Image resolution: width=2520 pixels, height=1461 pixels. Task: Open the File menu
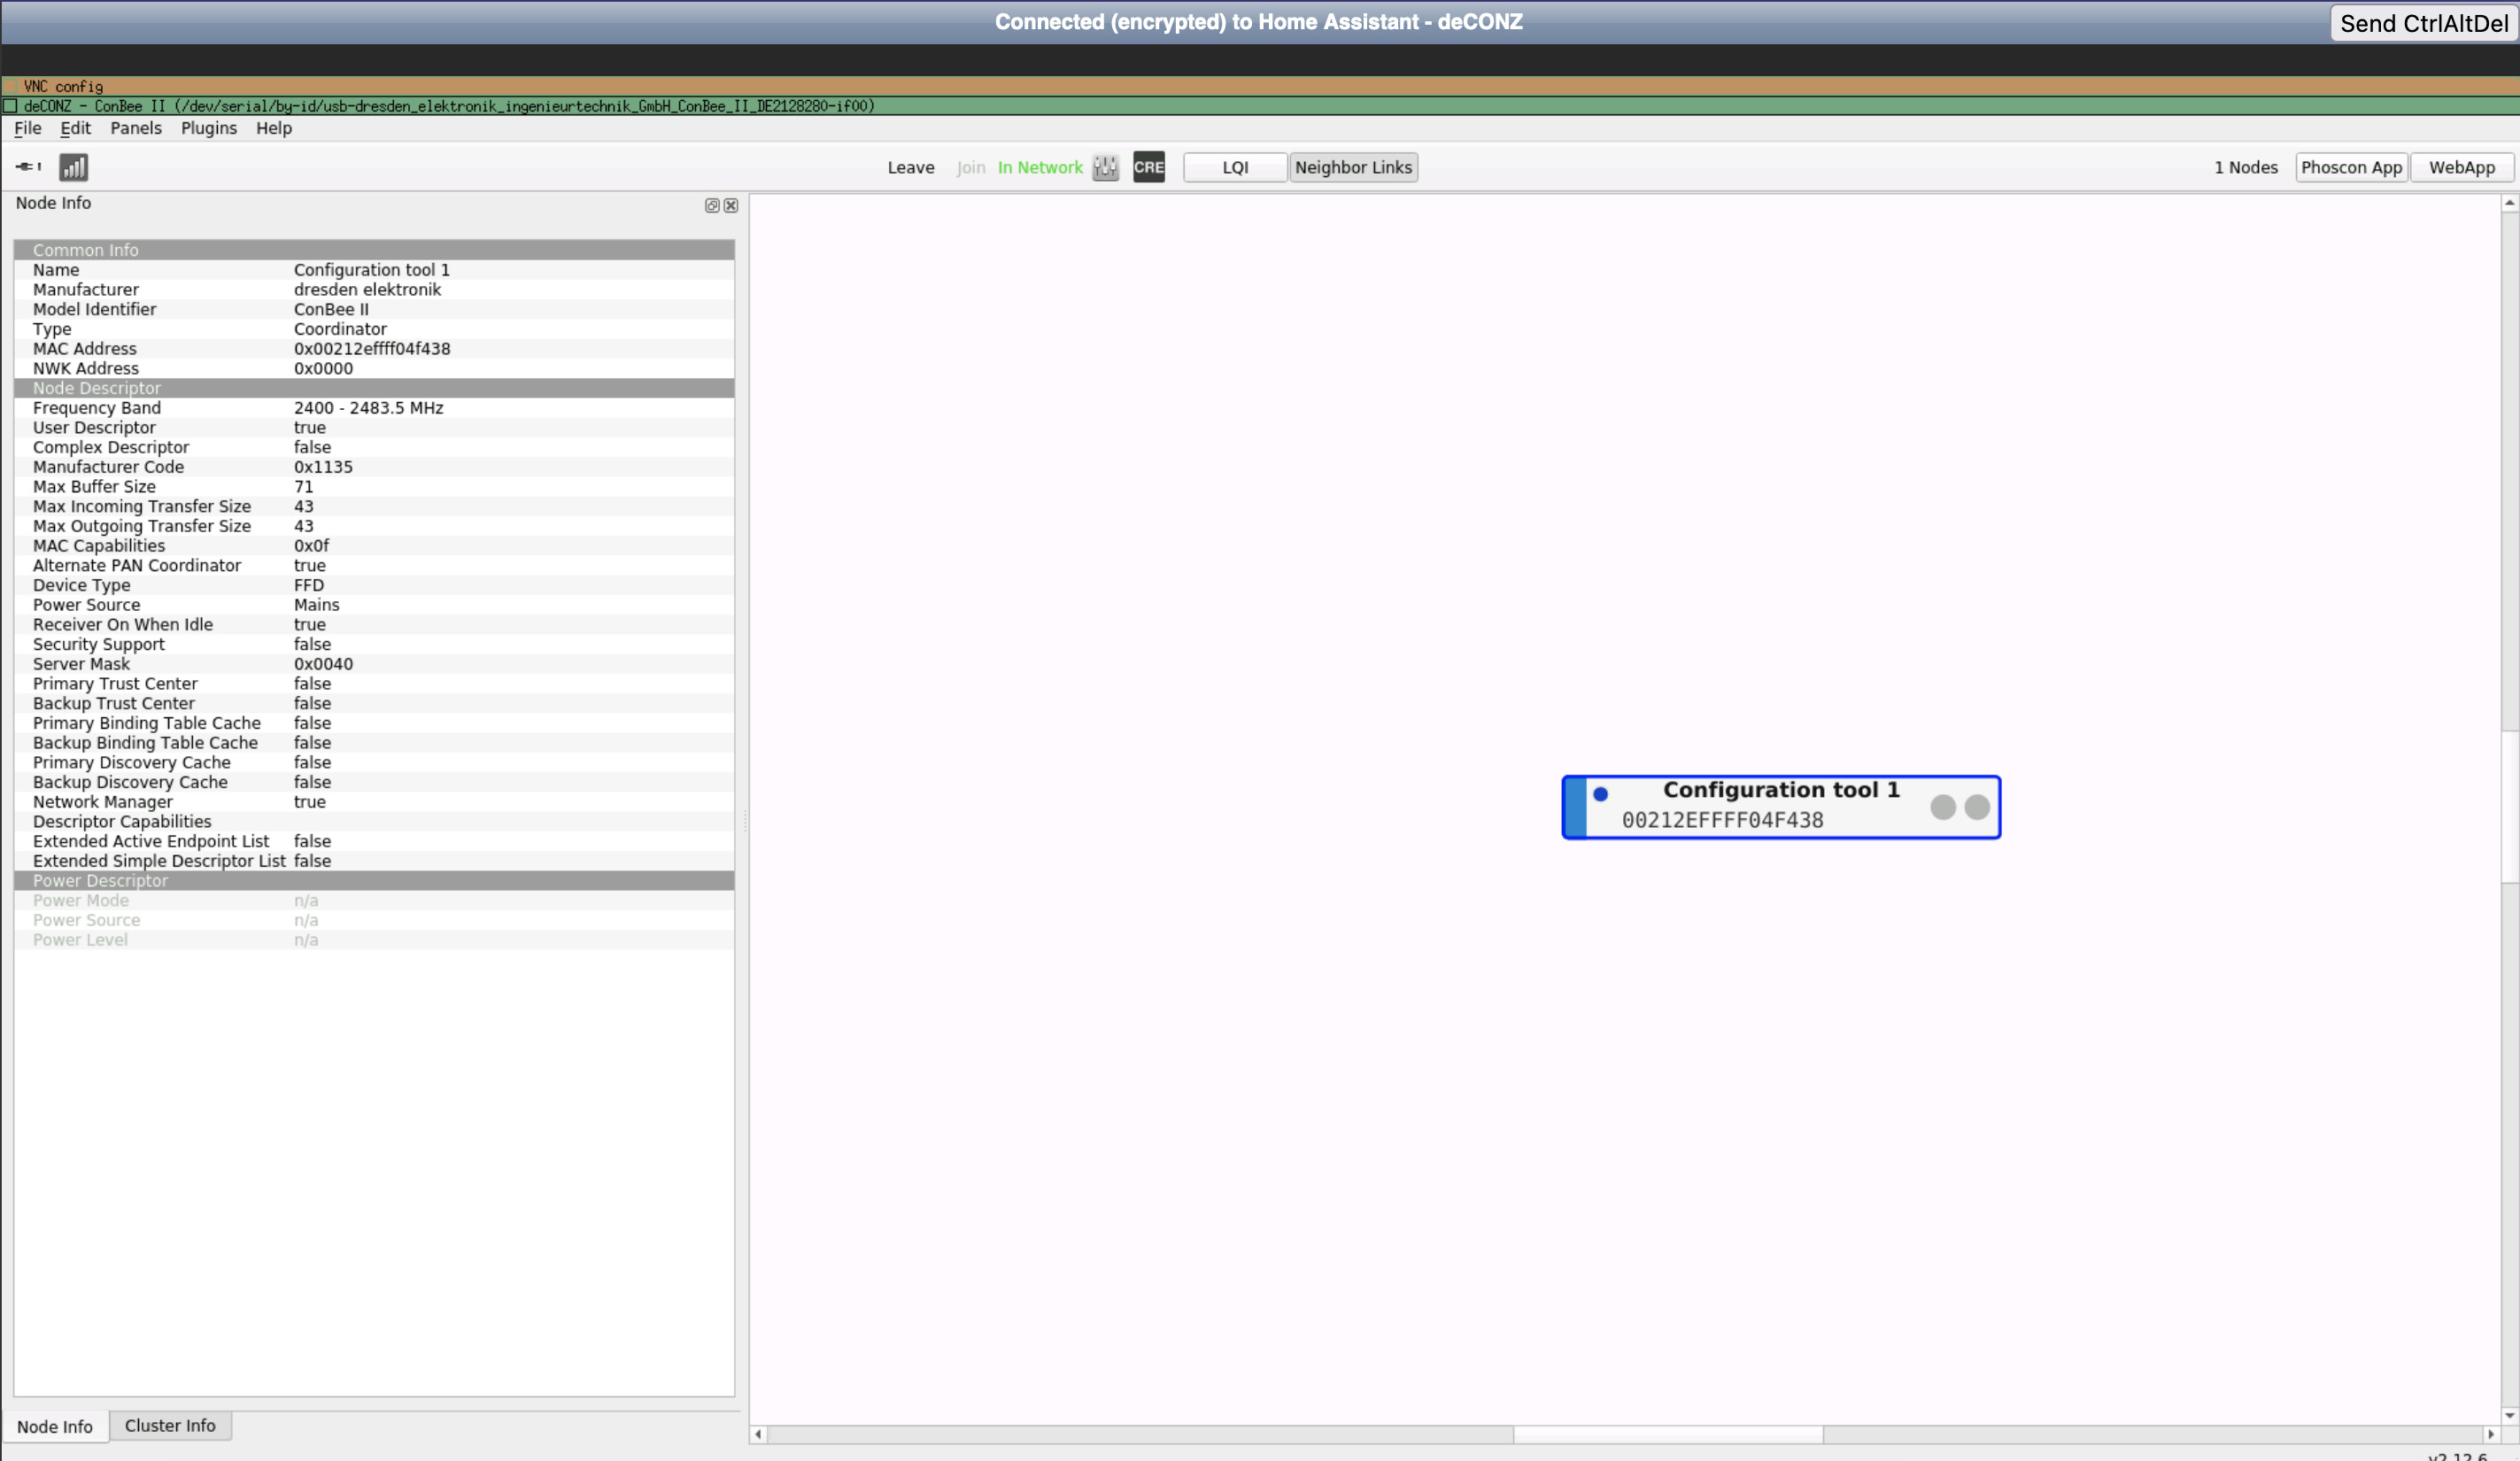[x=27, y=128]
